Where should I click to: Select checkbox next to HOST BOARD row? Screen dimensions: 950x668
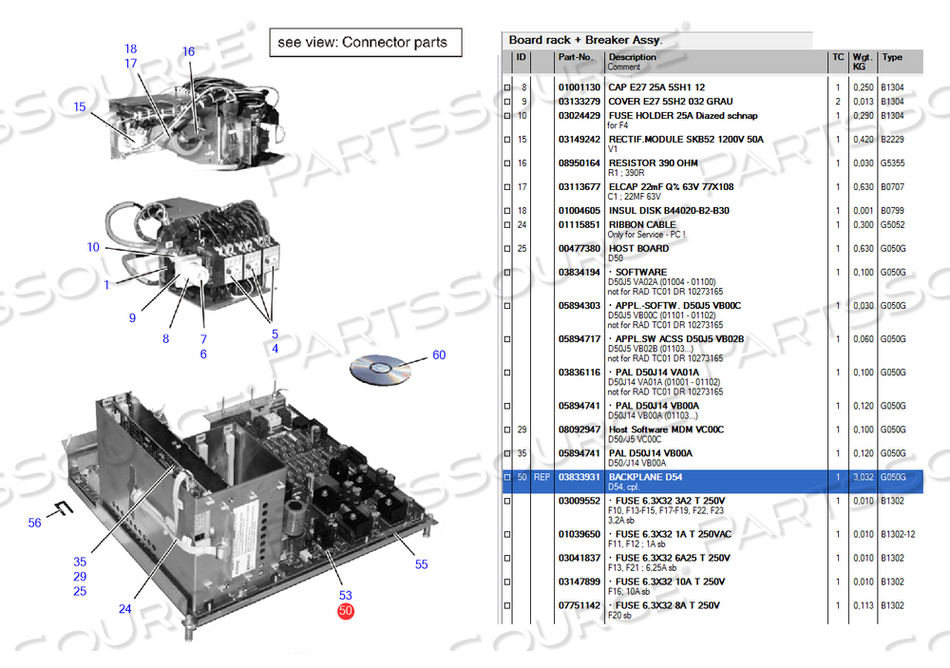507,248
